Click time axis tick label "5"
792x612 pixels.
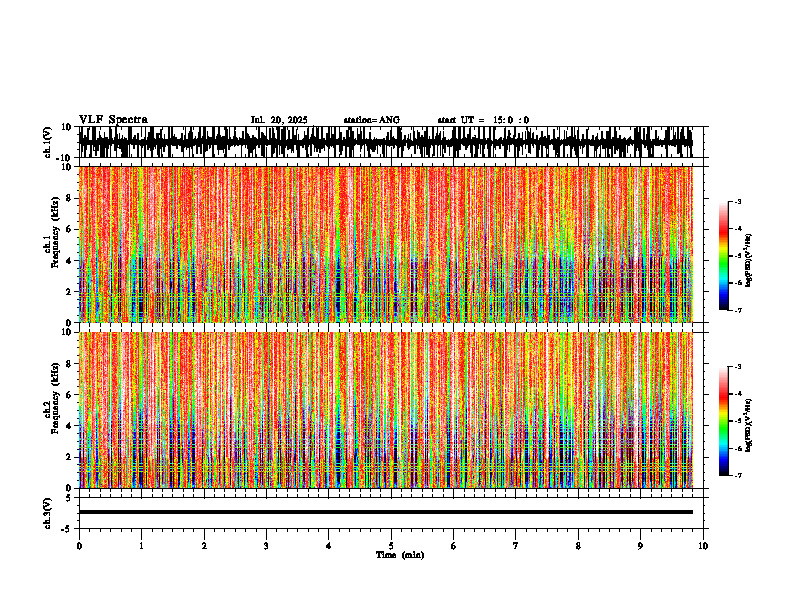[391, 546]
